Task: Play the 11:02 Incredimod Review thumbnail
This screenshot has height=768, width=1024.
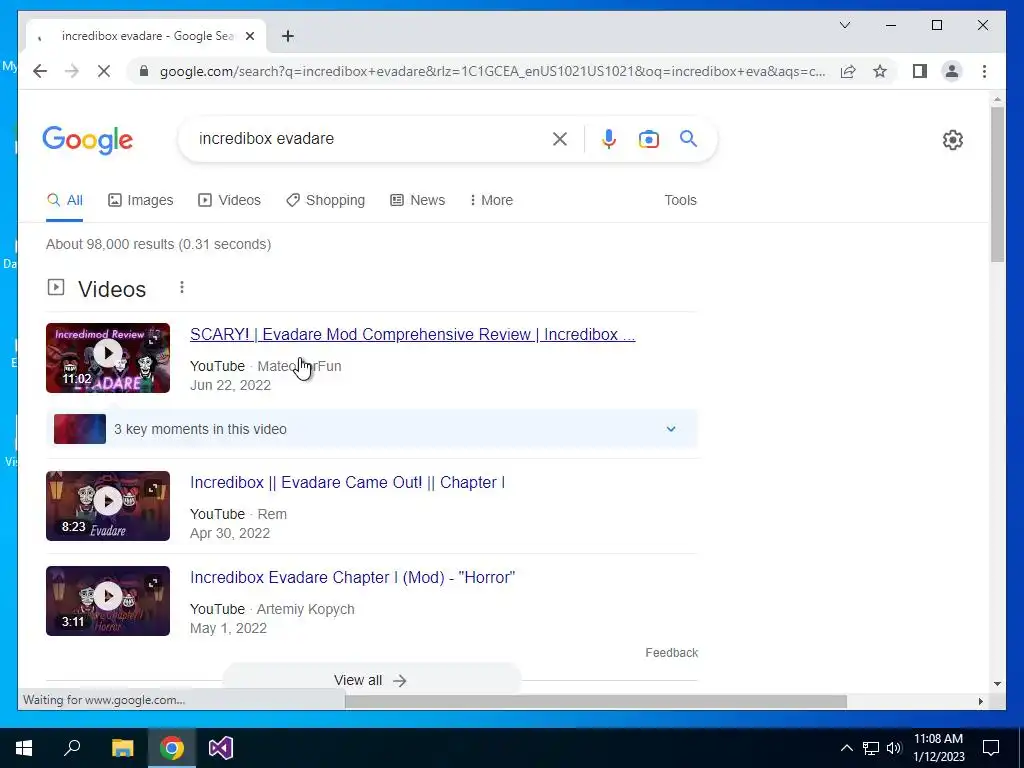Action: pyautogui.click(x=108, y=358)
